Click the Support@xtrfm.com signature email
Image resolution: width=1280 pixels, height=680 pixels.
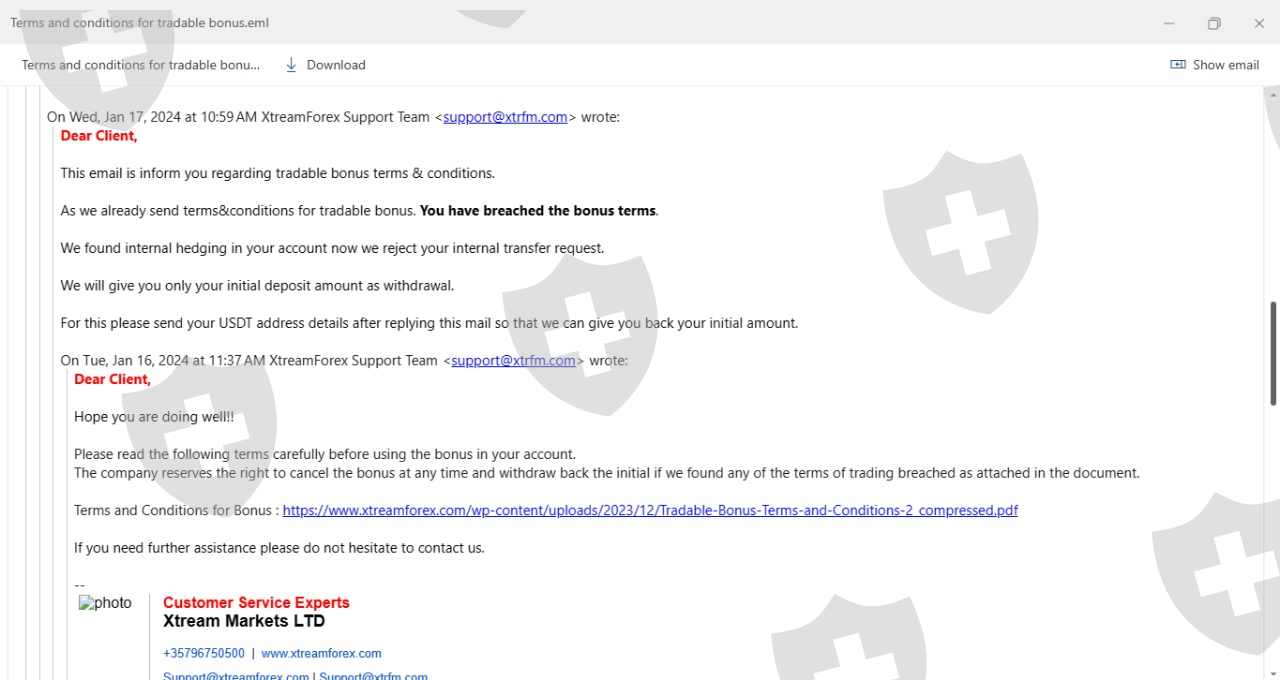pos(373,676)
